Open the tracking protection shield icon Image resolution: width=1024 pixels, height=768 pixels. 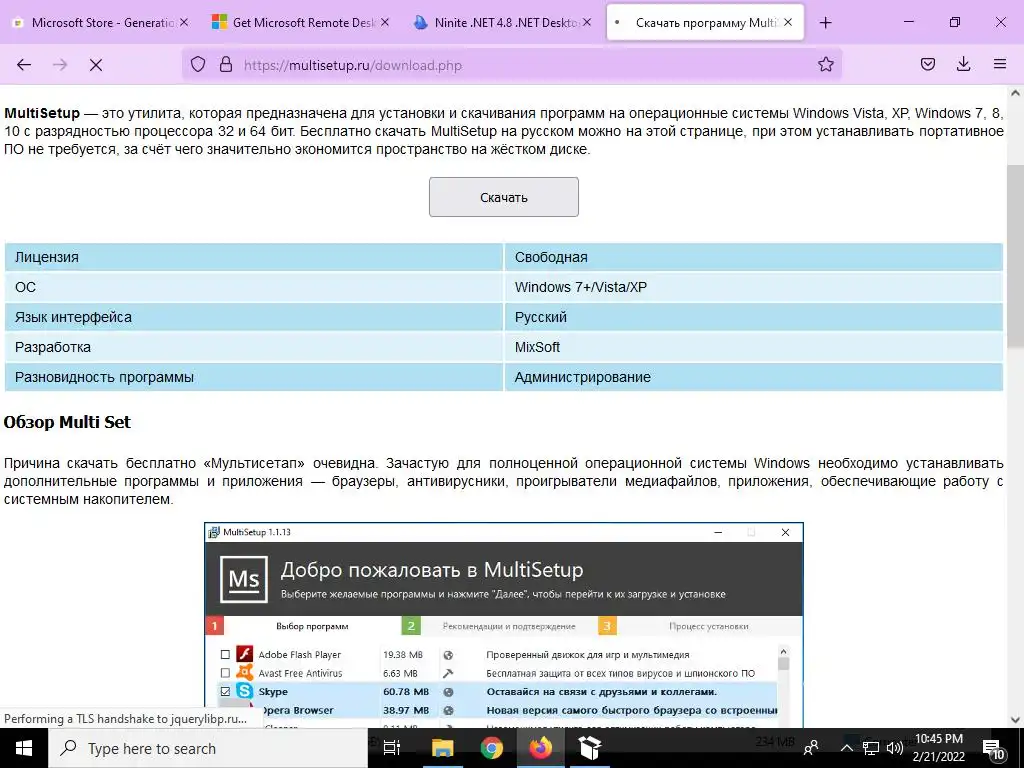click(198, 65)
